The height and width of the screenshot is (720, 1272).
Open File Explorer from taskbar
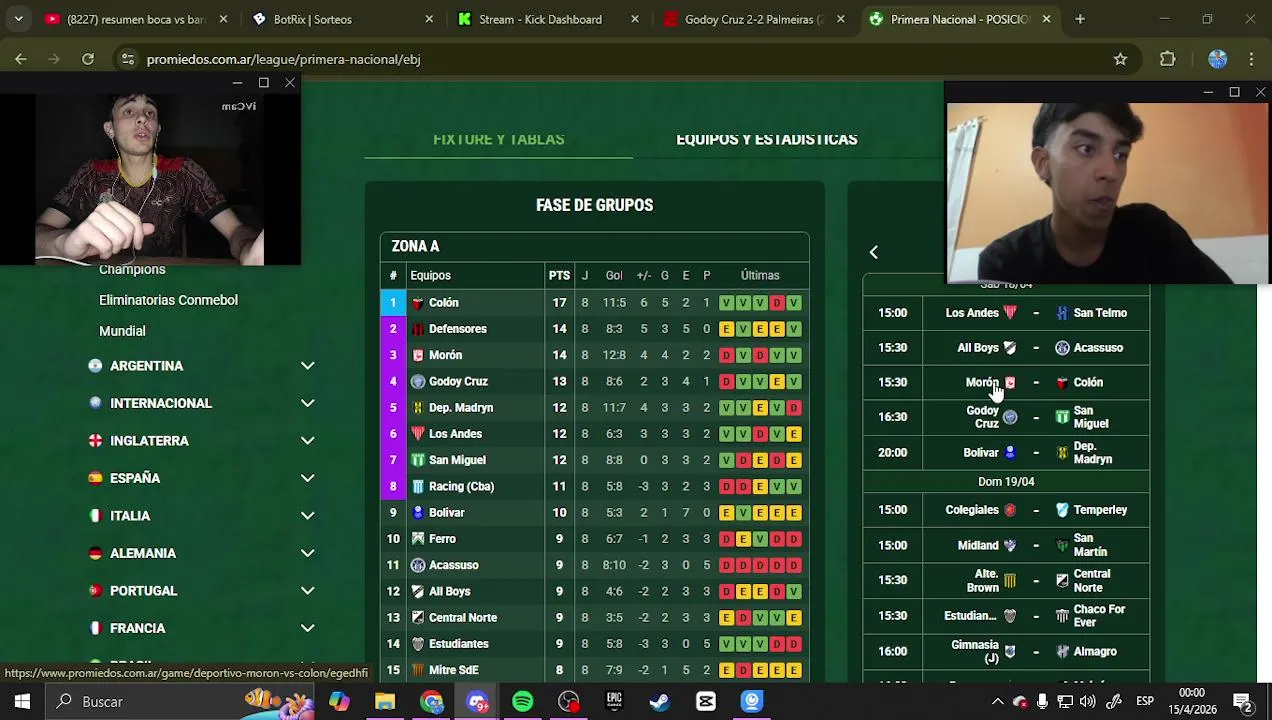tap(385, 701)
